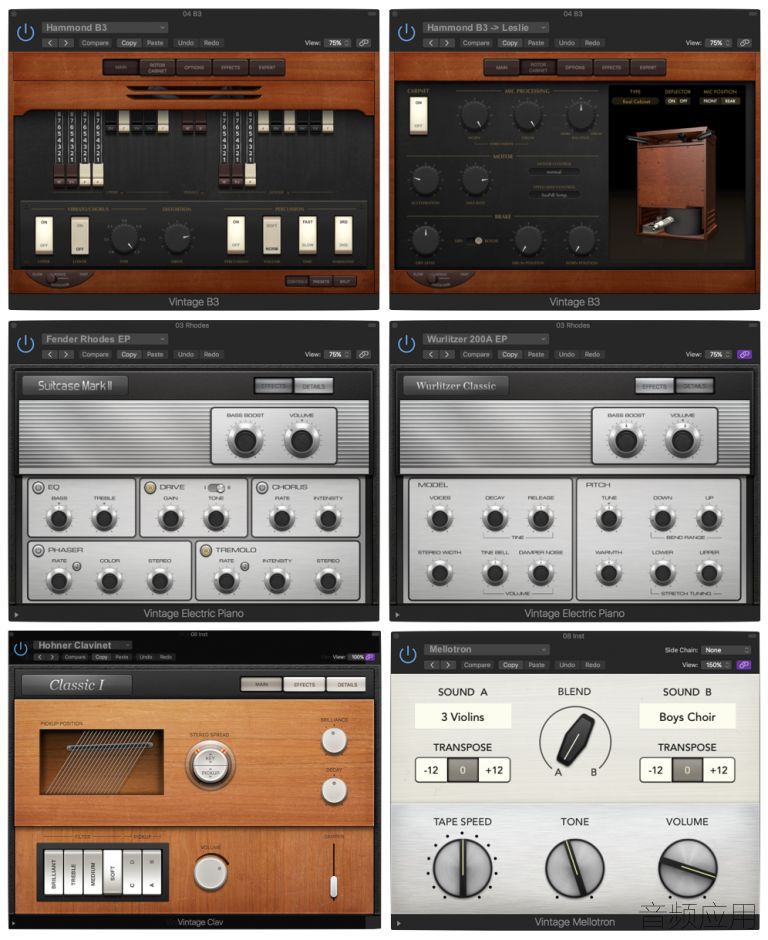
Task: Select Expert tab in Hammond B3 -> Leslie window
Action: (x=648, y=67)
